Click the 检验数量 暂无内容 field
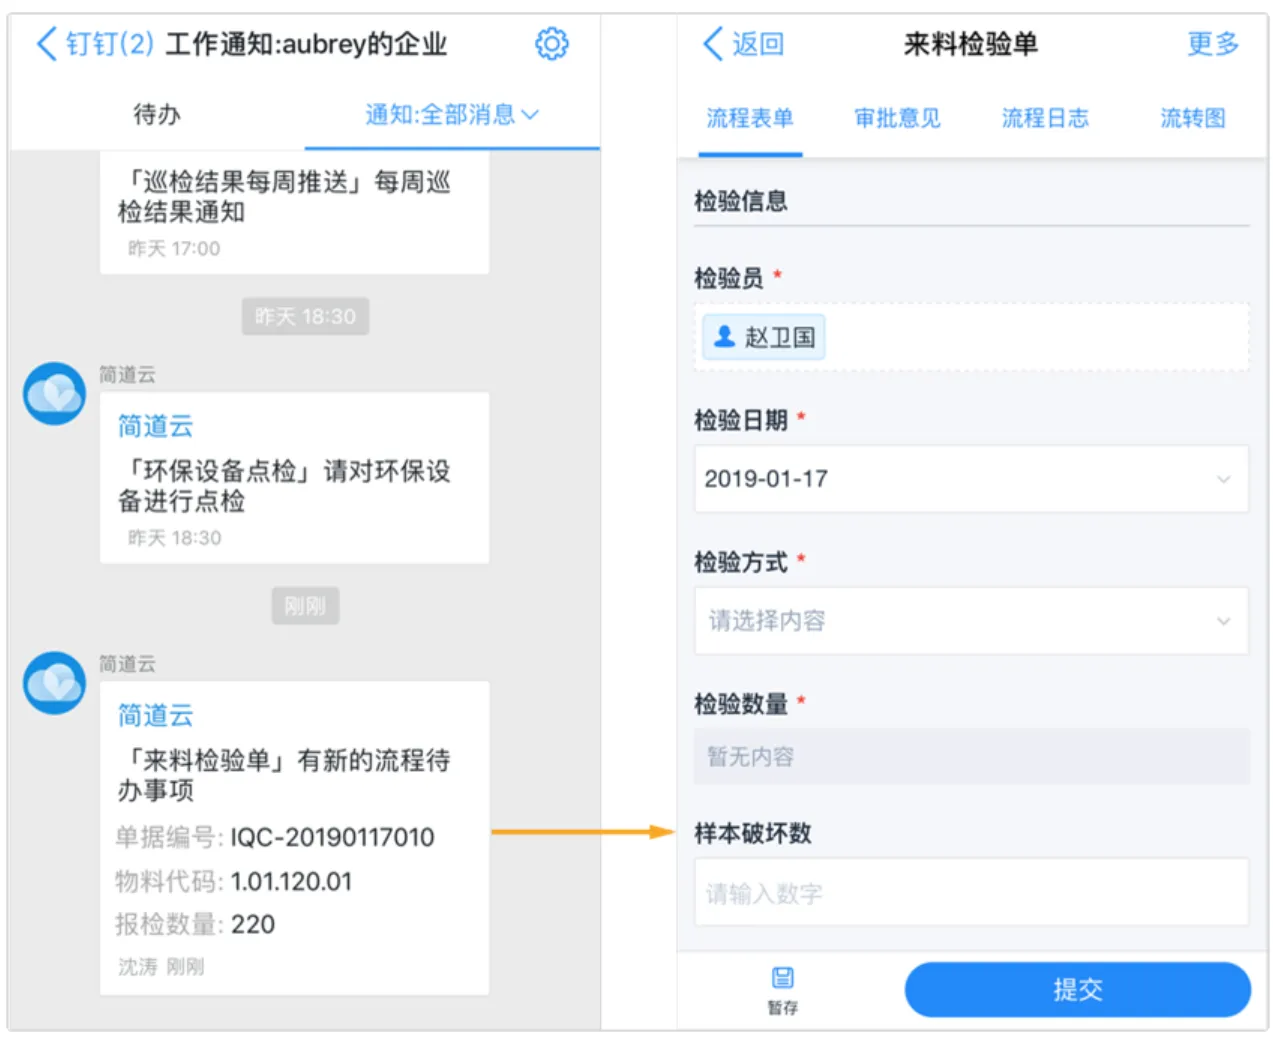1273x1039 pixels. (971, 756)
